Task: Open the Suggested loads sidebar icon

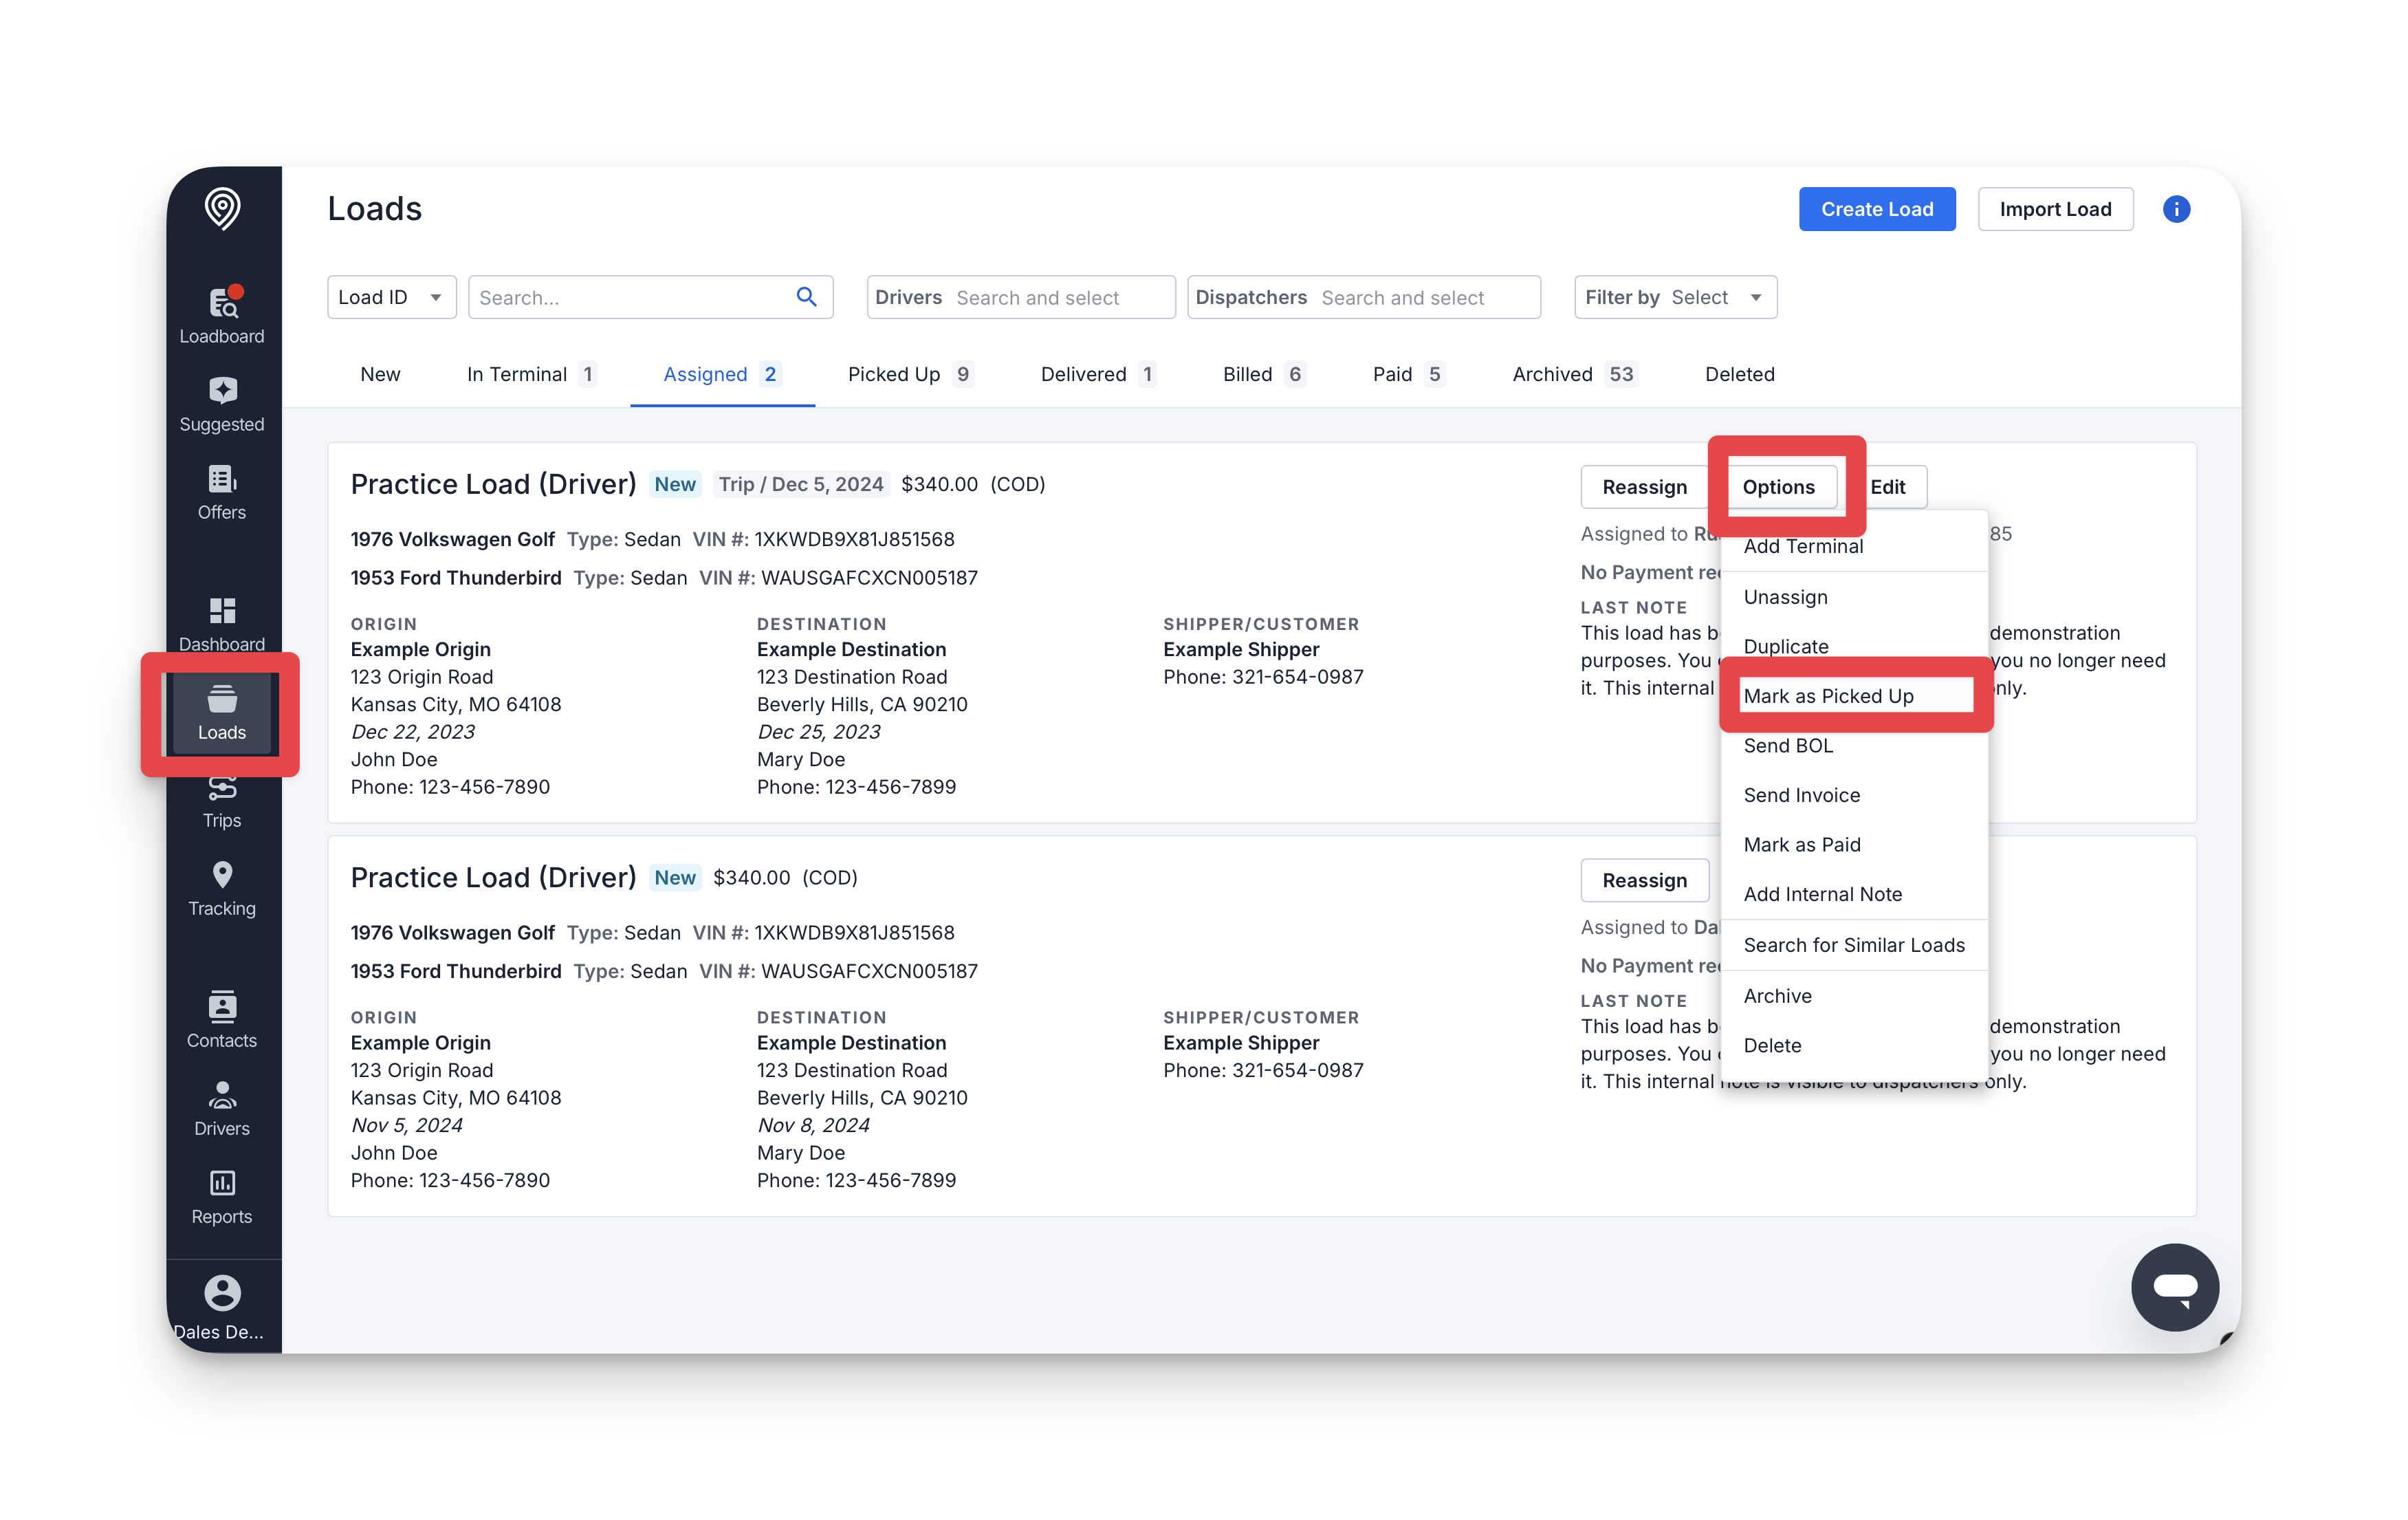Action: pyautogui.click(x=222, y=404)
